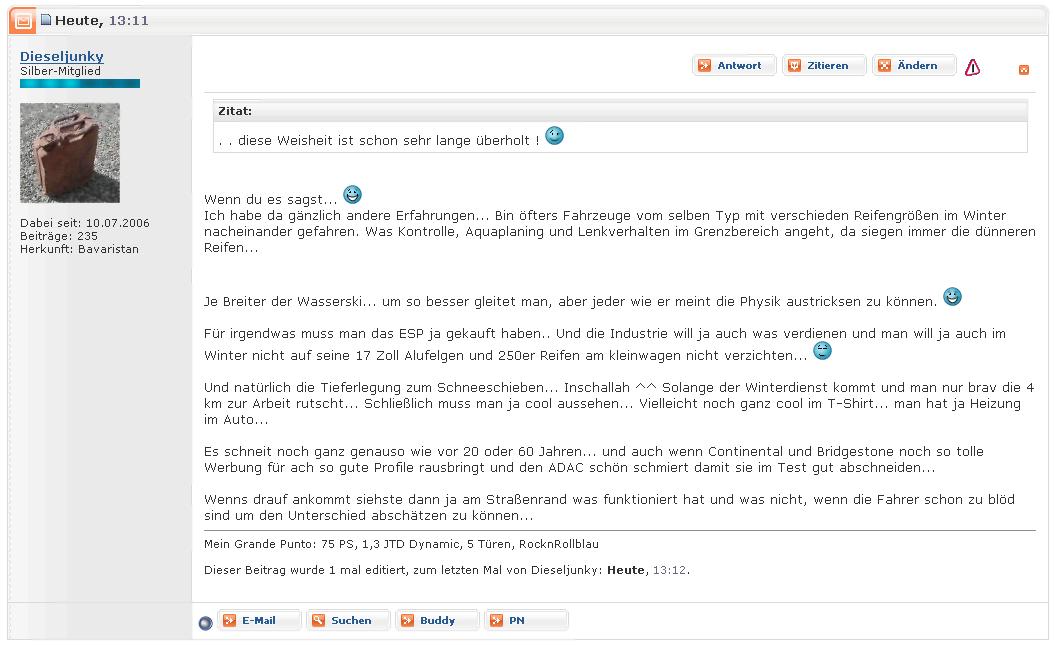
Task: Click small orange icon right of warning triangle
Action: tap(1023, 70)
